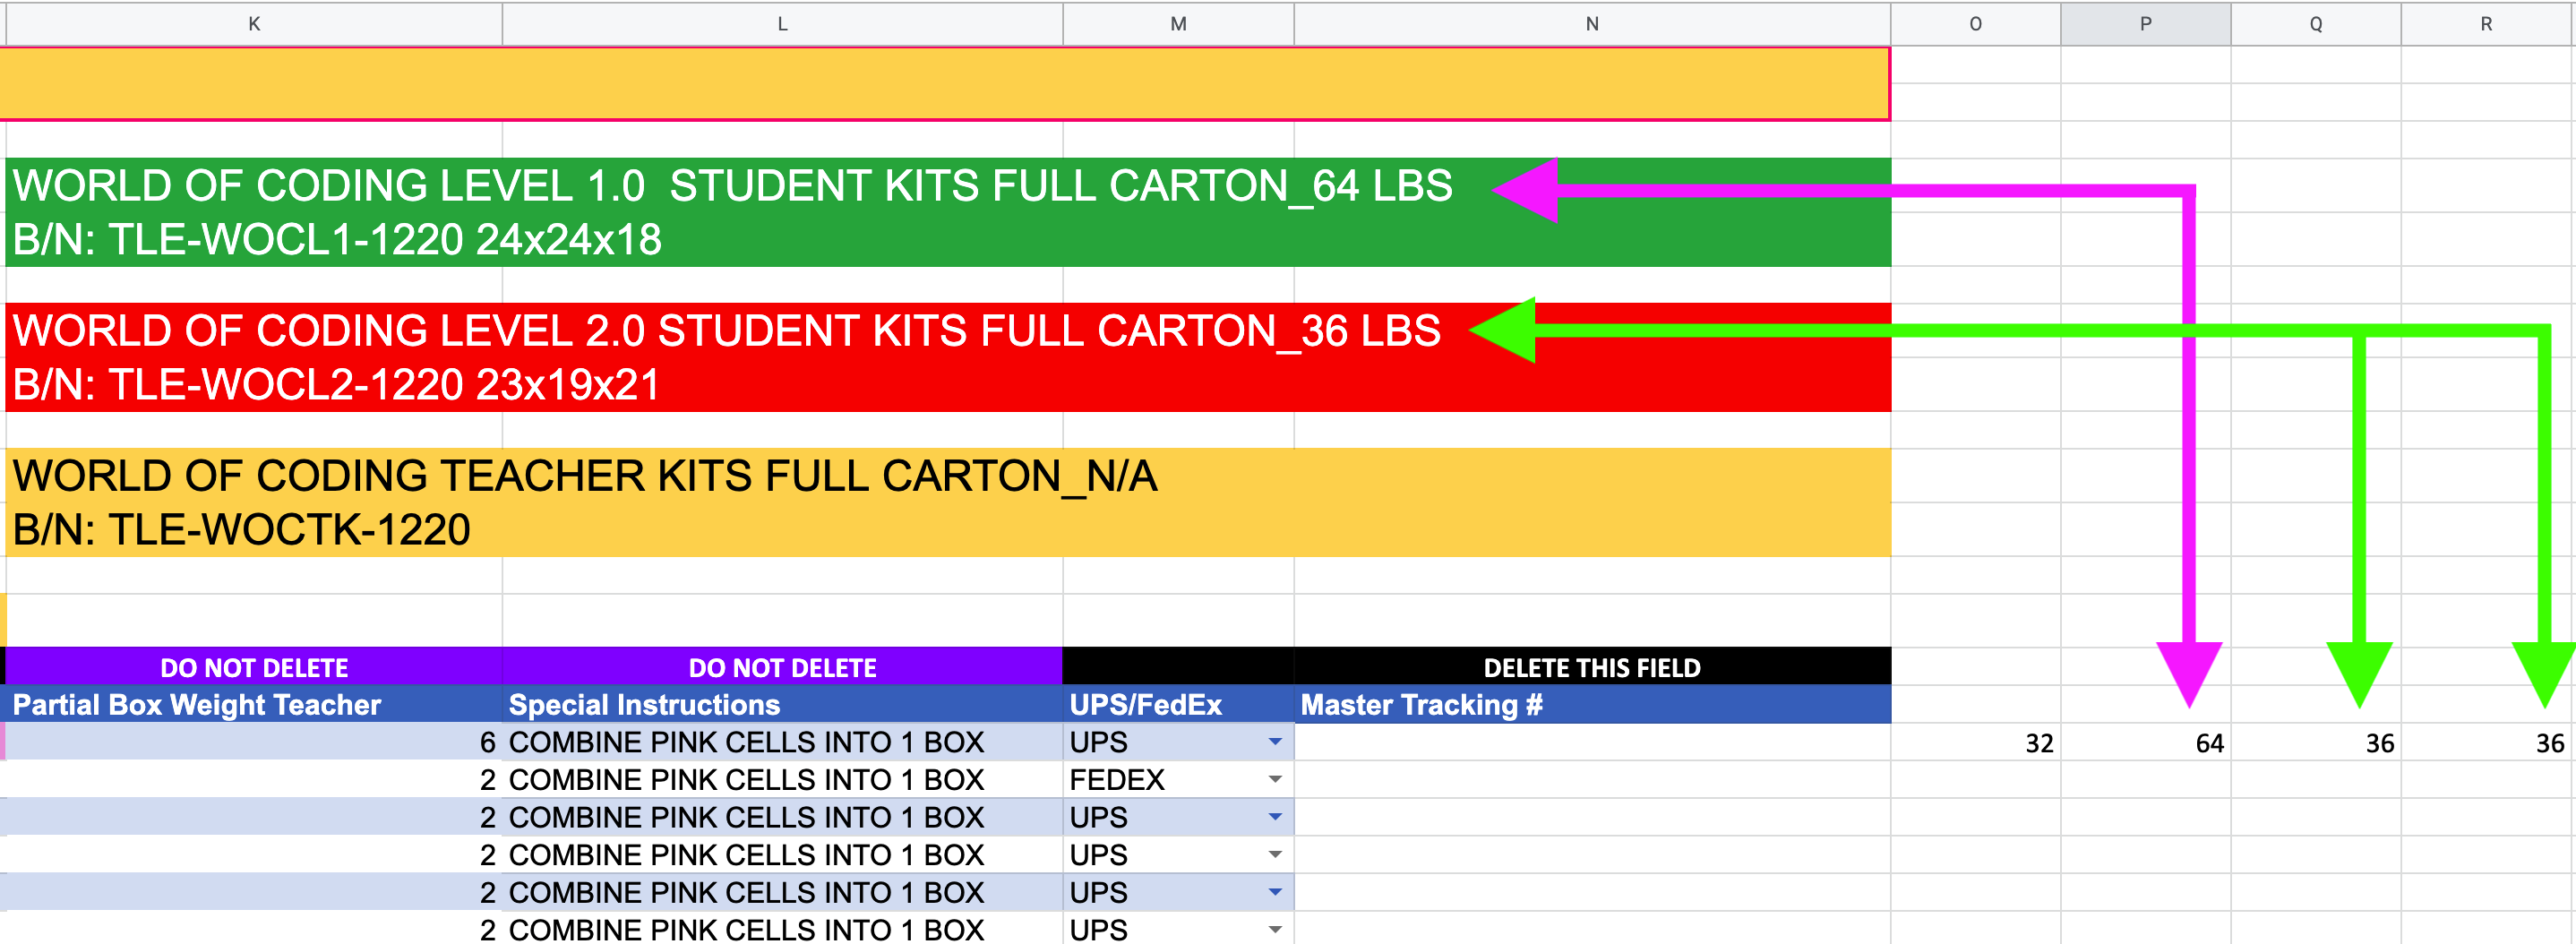Select column K header
The width and height of the screenshot is (2576, 944).
tap(254, 24)
